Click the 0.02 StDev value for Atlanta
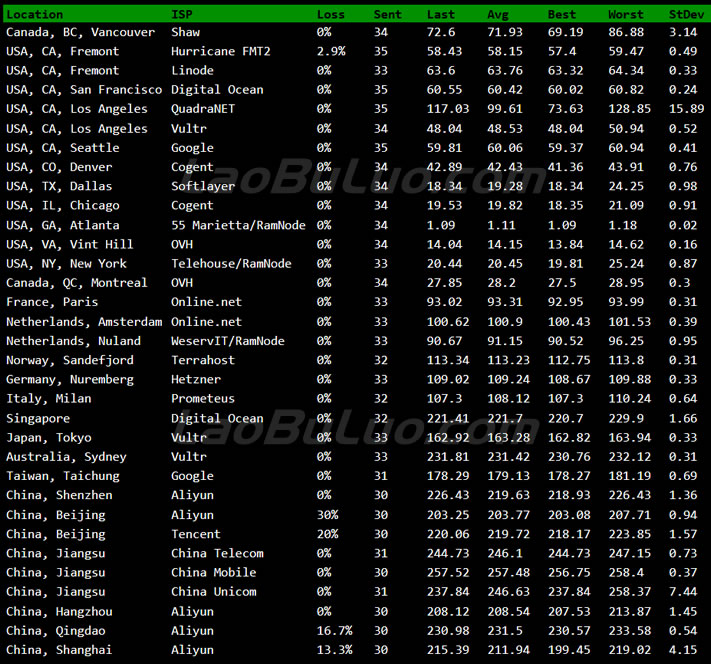711x664 pixels. (x=683, y=225)
